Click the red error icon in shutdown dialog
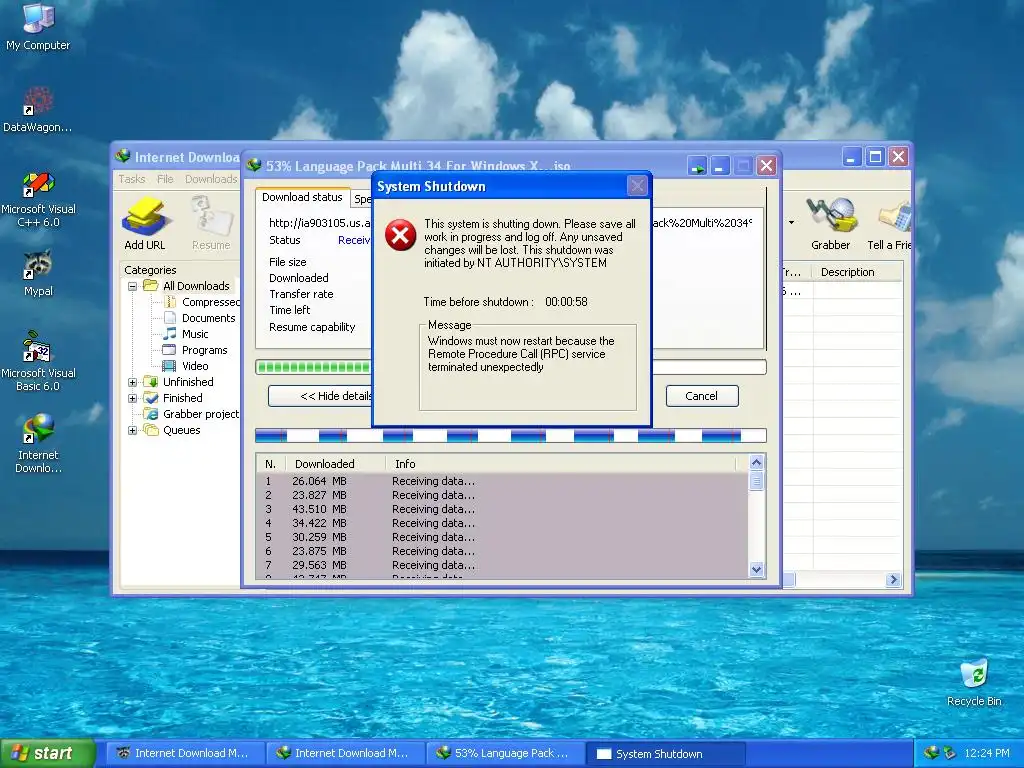The width and height of the screenshot is (1024, 768). click(400, 235)
